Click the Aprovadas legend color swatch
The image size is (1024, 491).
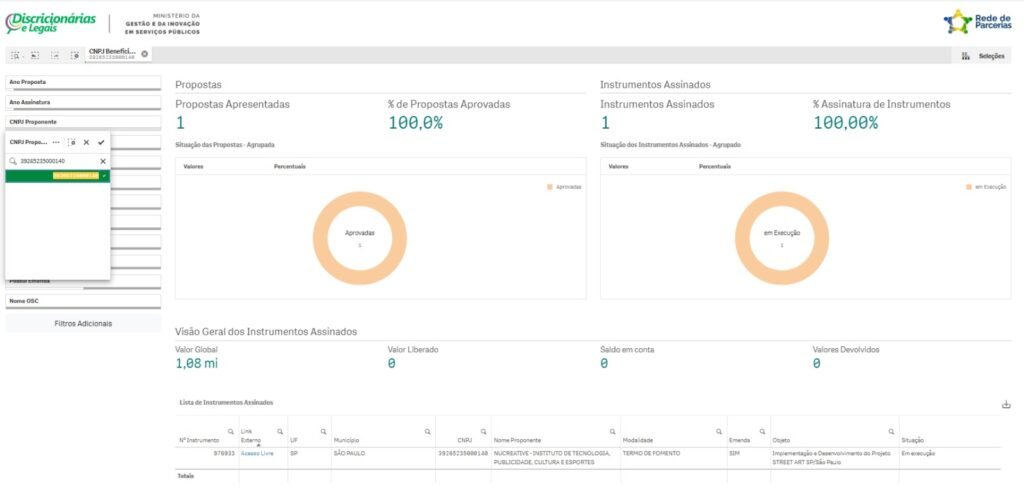click(550, 187)
